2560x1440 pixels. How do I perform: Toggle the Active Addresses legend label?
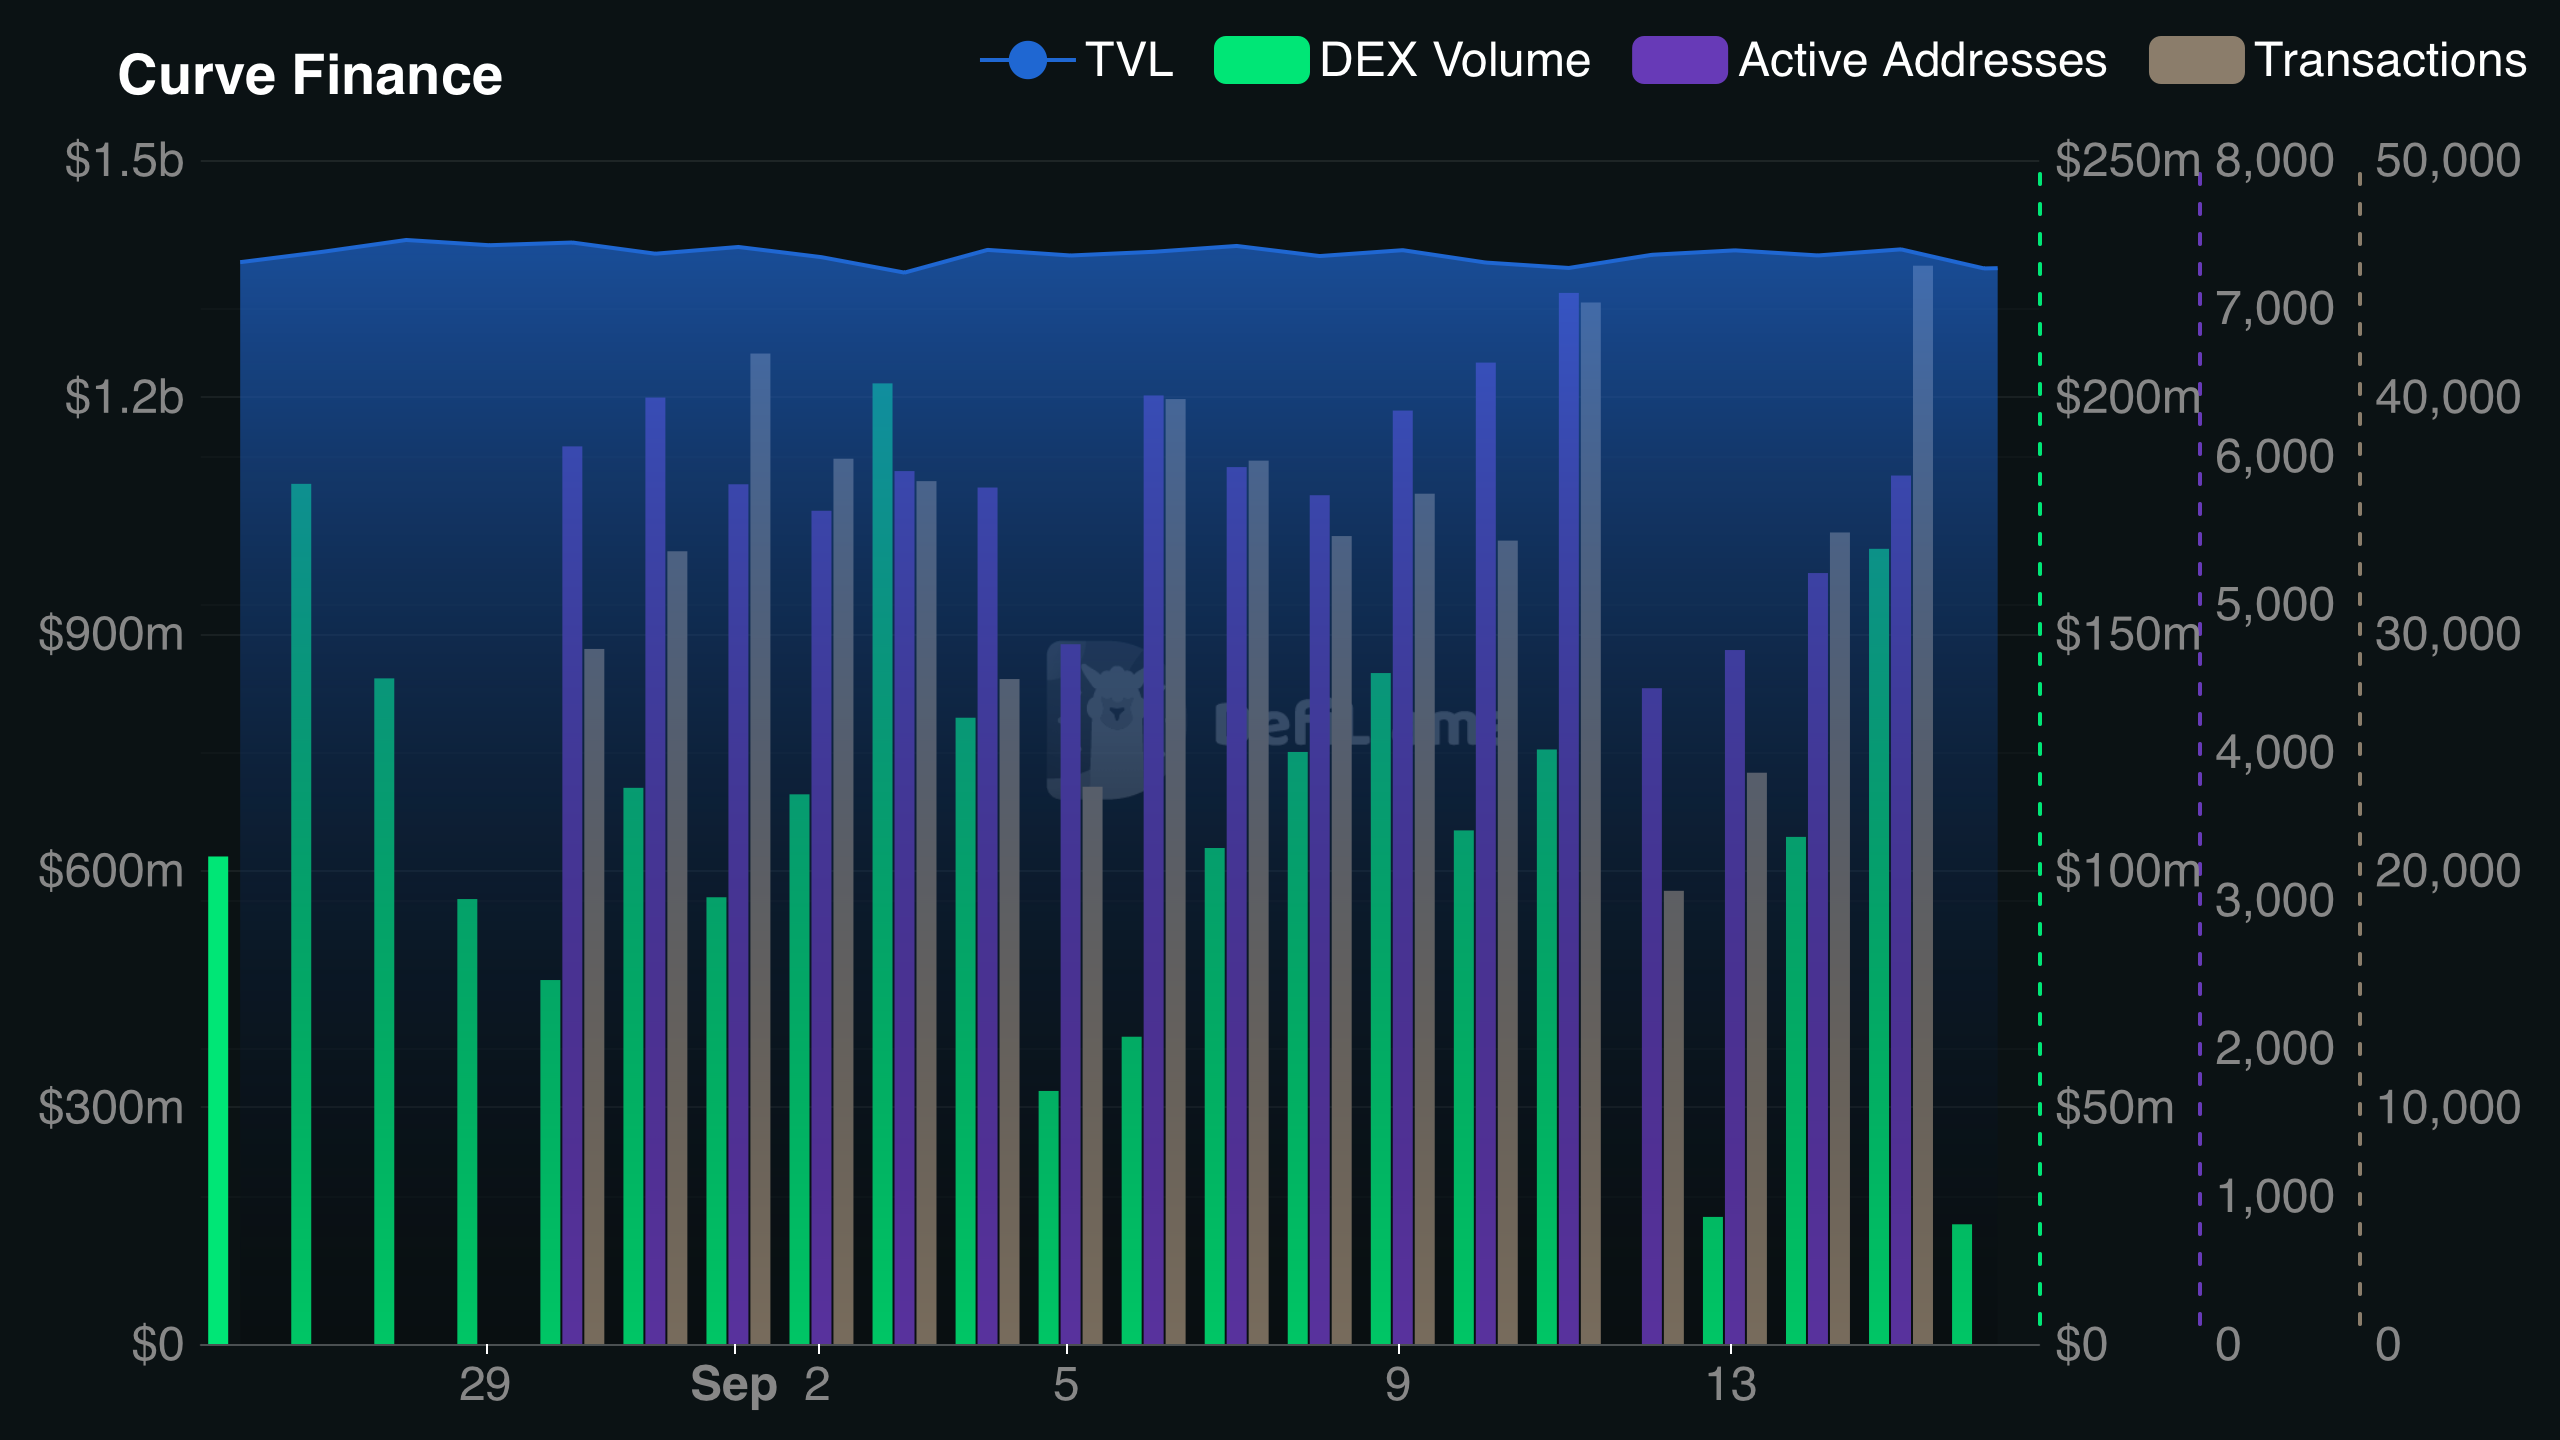click(1922, 60)
